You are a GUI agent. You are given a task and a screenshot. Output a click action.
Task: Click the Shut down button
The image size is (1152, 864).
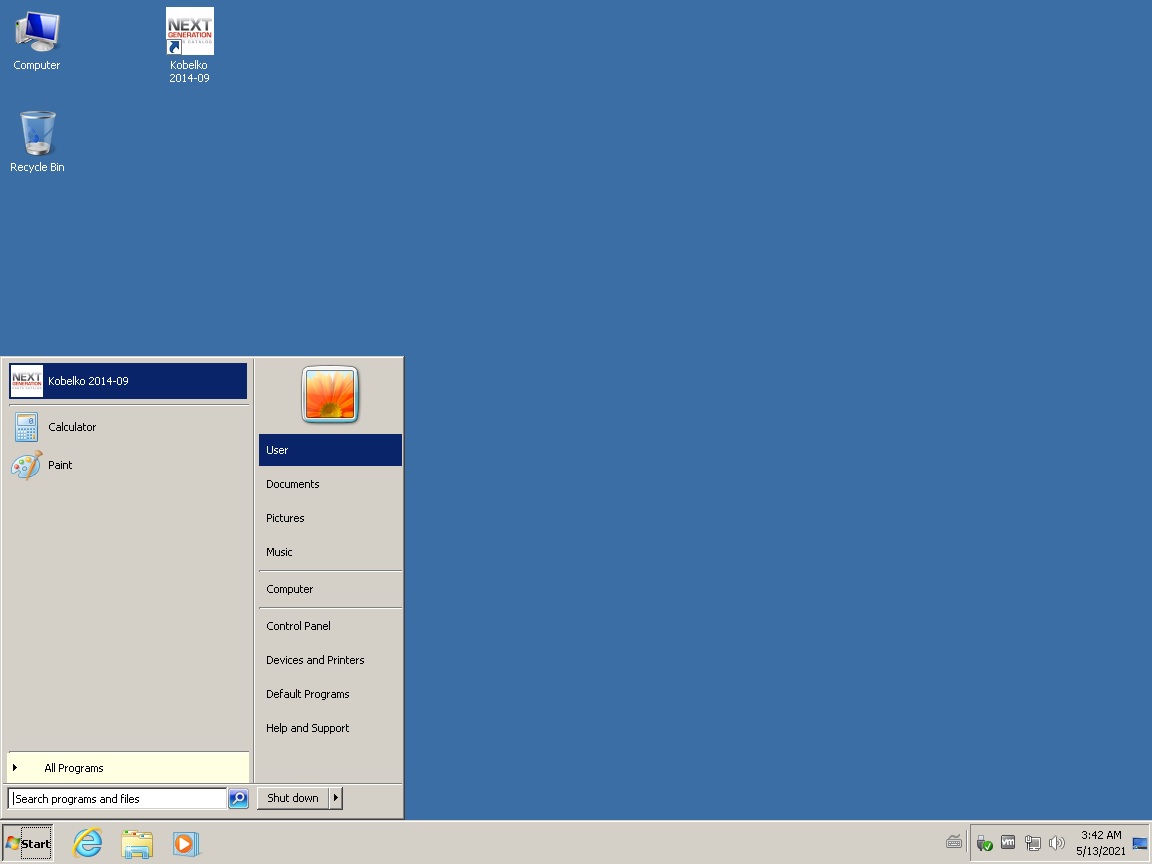[293, 798]
